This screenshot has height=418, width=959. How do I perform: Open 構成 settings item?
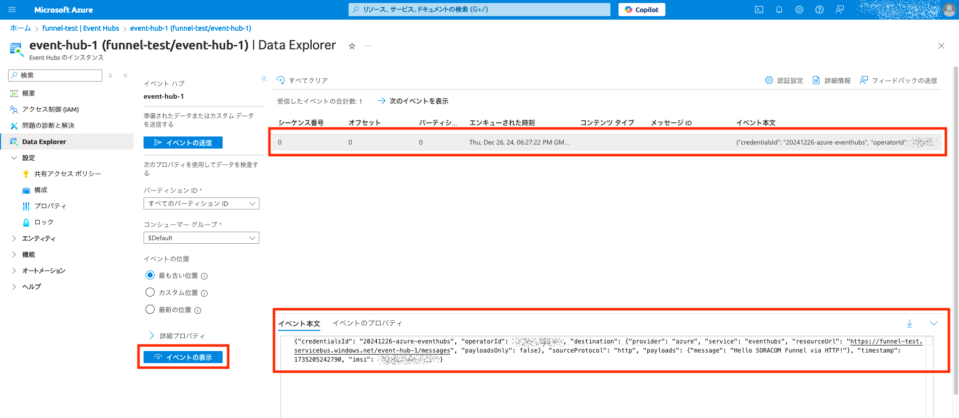tap(41, 190)
